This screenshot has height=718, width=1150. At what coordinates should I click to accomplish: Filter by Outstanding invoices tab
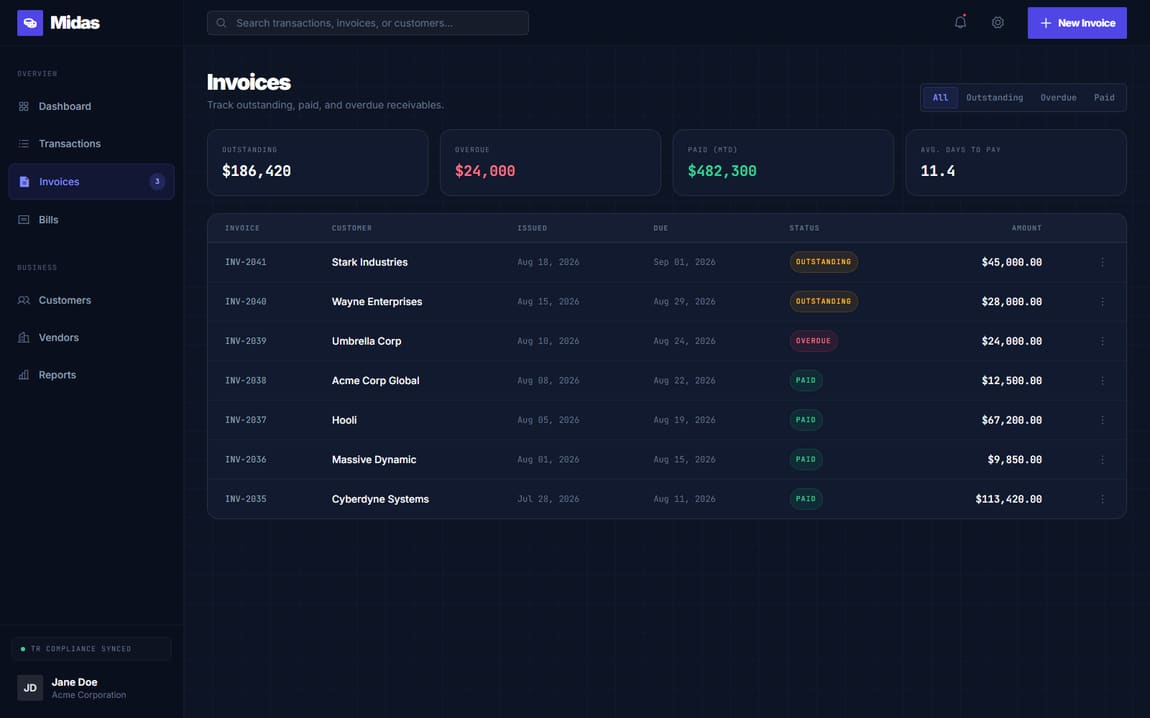(994, 98)
